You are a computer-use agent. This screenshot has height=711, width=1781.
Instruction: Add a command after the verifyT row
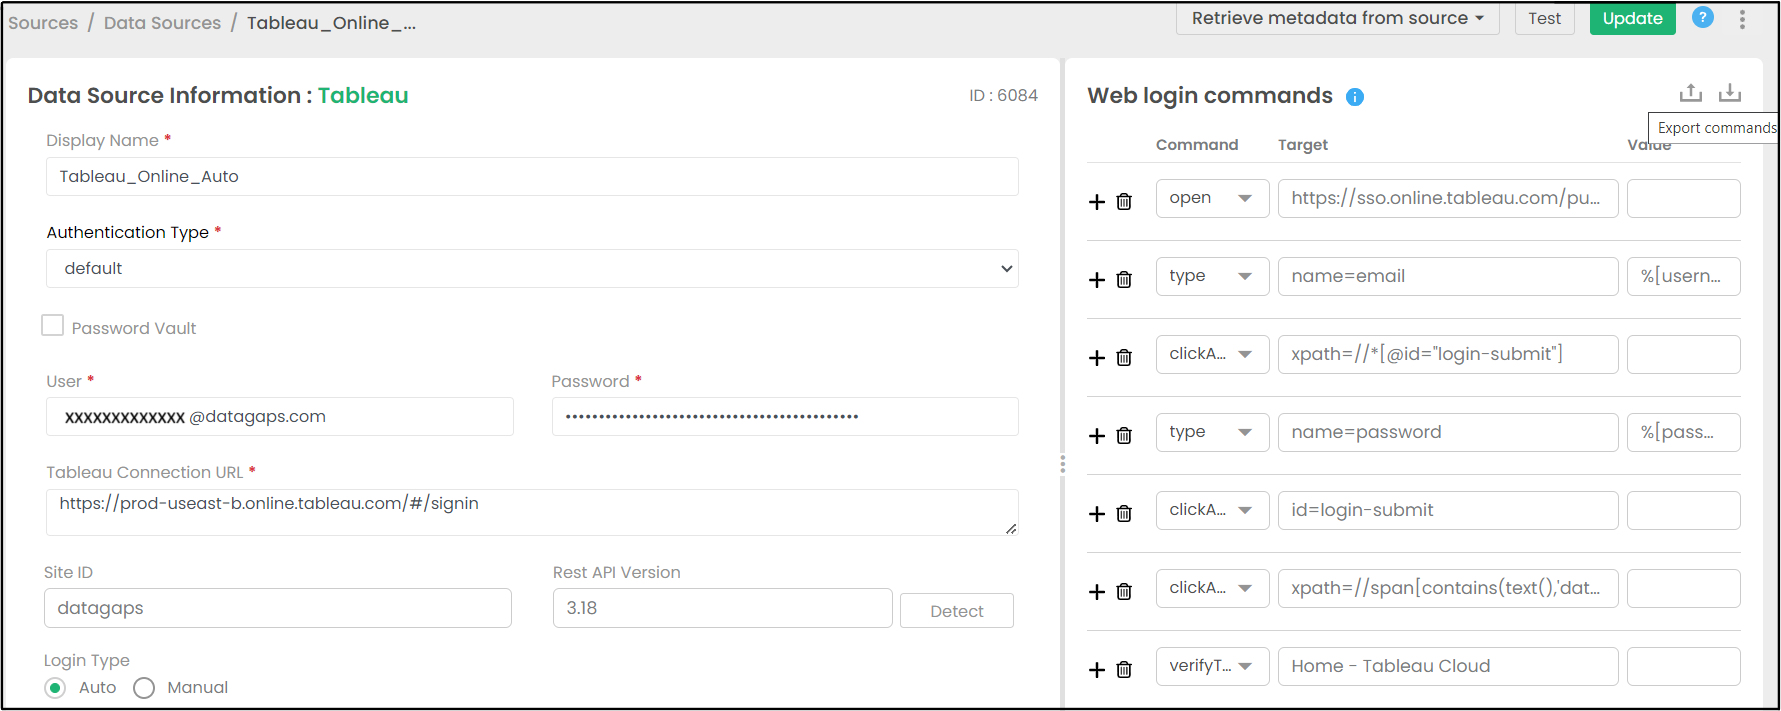tap(1097, 670)
